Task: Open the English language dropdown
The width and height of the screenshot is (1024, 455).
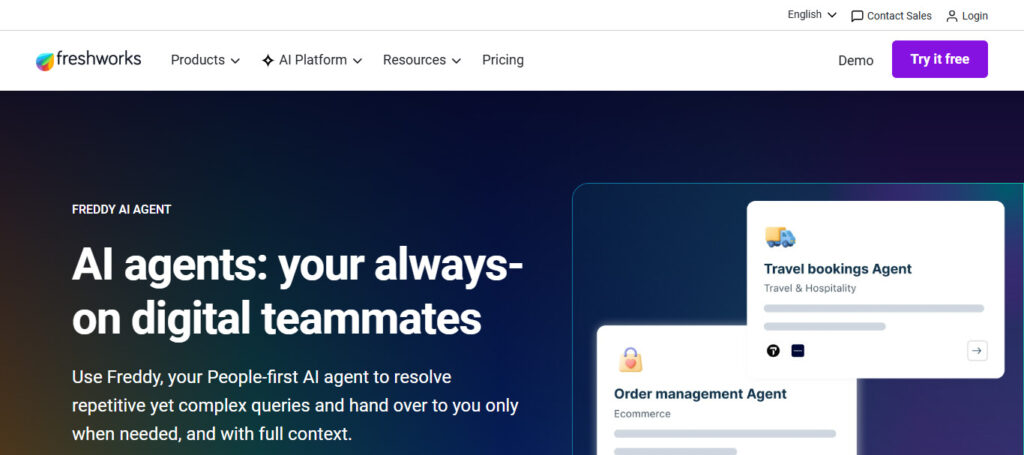Action: pyautogui.click(x=812, y=14)
